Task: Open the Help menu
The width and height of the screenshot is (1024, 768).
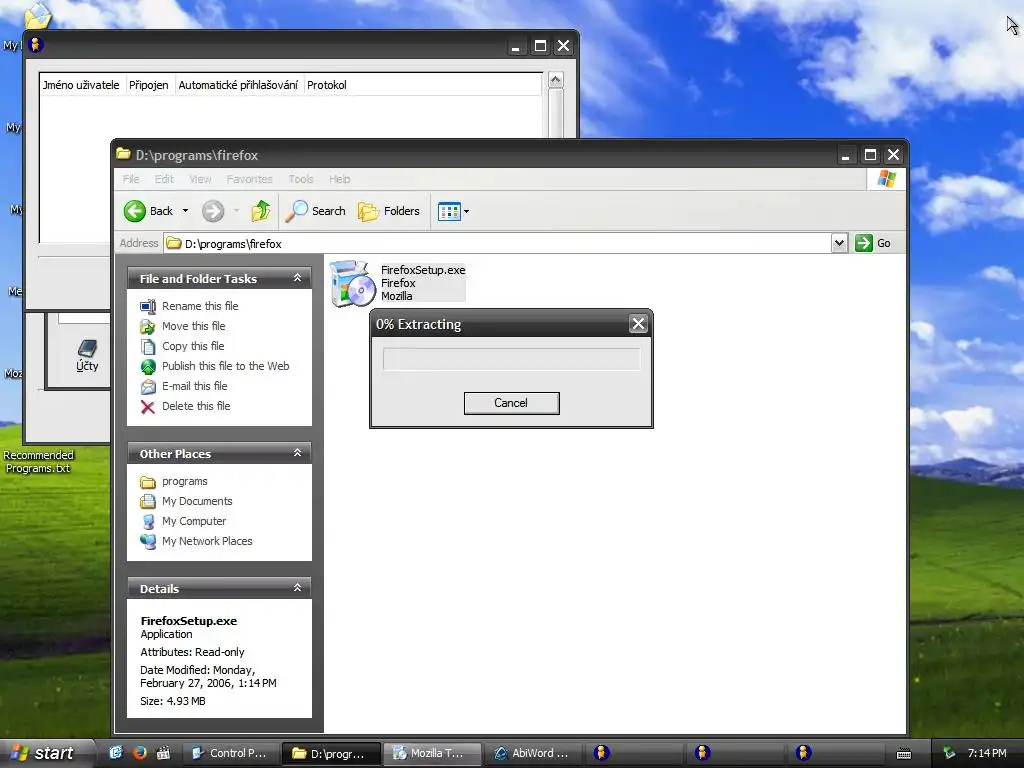Action: [x=340, y=179]
